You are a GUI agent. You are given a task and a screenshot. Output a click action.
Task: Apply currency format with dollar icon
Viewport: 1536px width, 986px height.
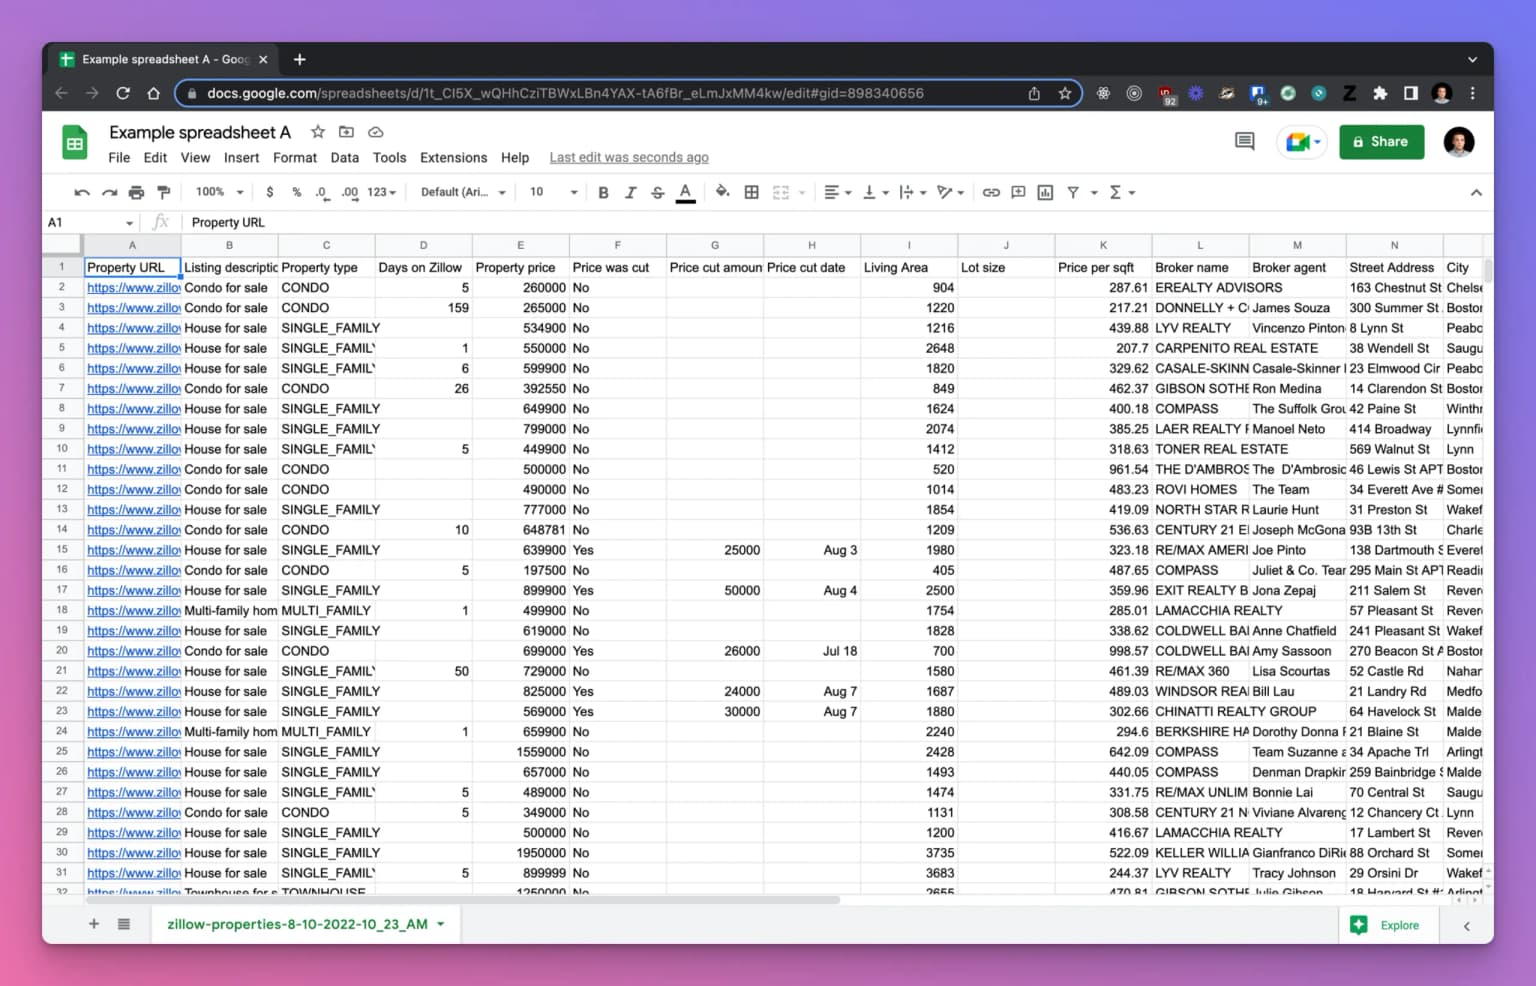269,192
